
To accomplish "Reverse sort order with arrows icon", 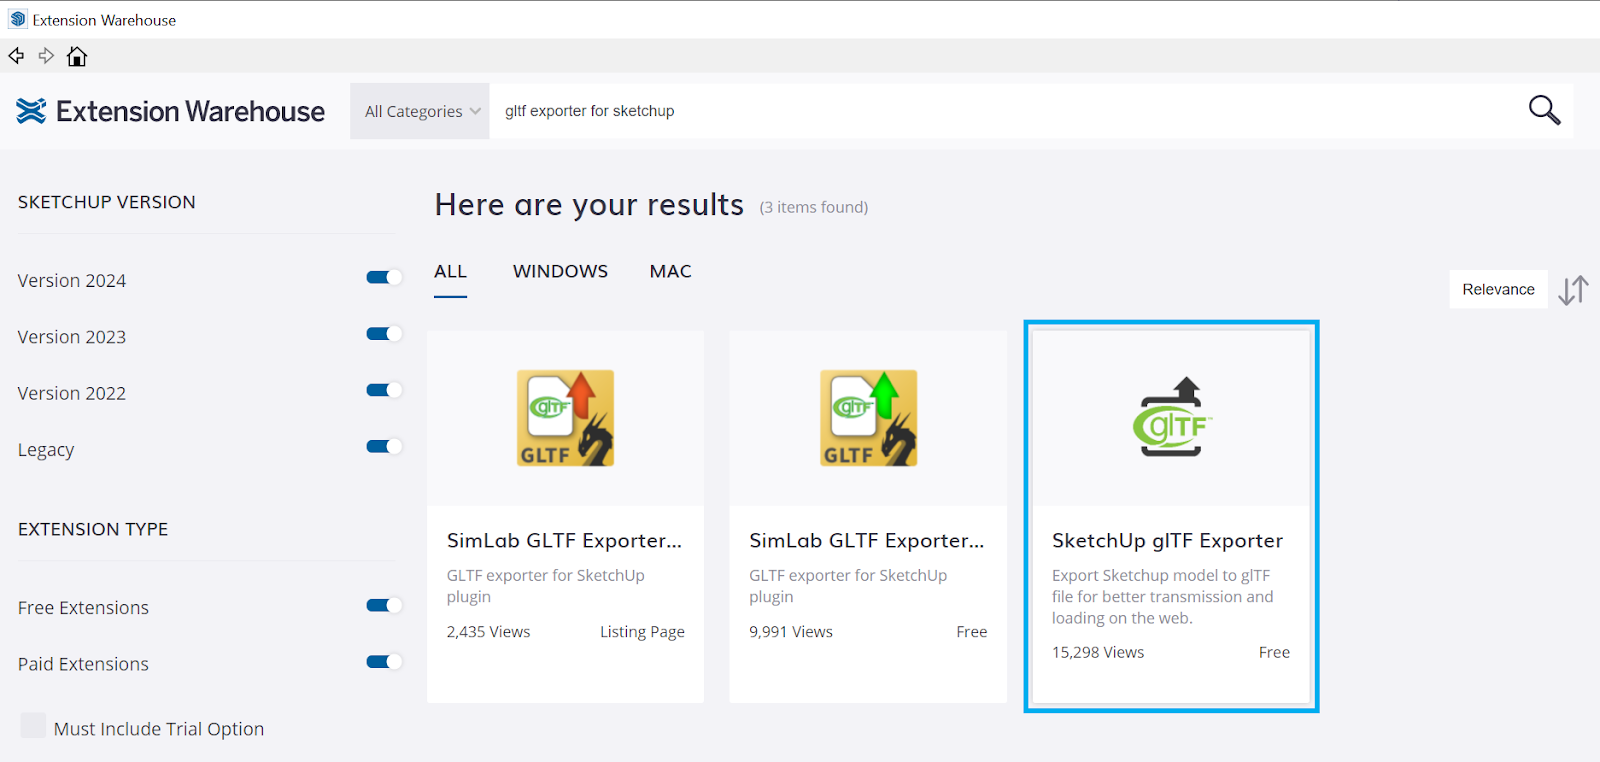I will tap(1573, 290).
